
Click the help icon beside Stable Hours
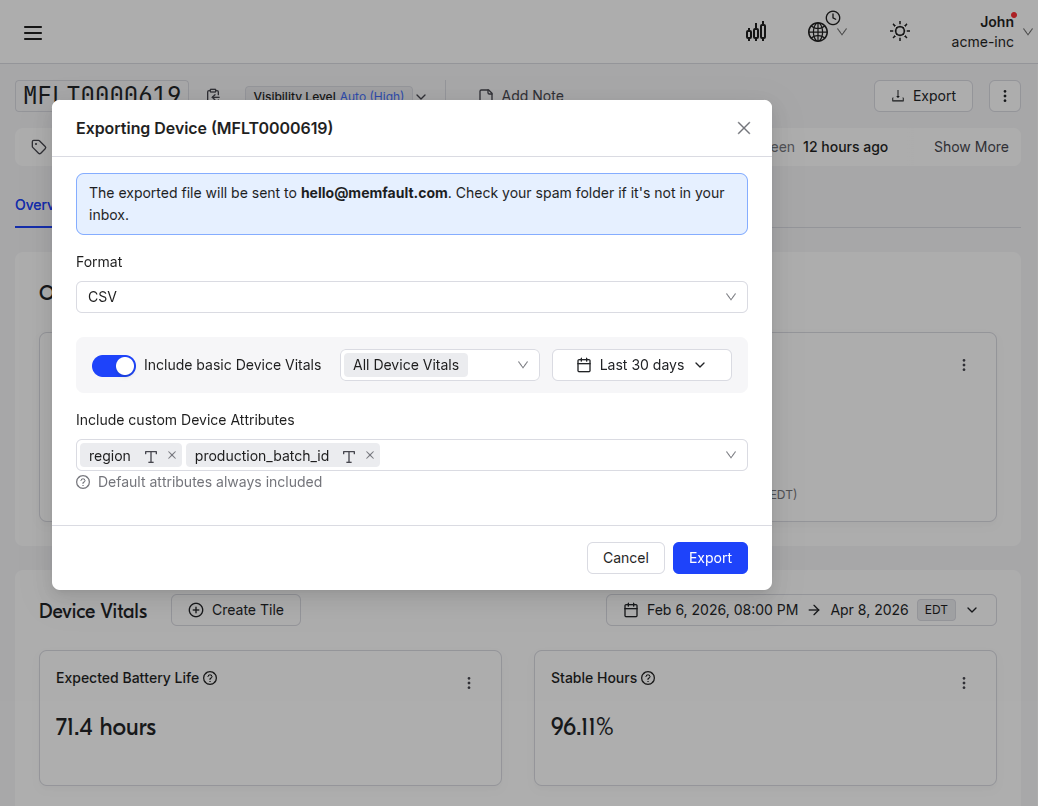pyautogui.click(x=648, y=678)
